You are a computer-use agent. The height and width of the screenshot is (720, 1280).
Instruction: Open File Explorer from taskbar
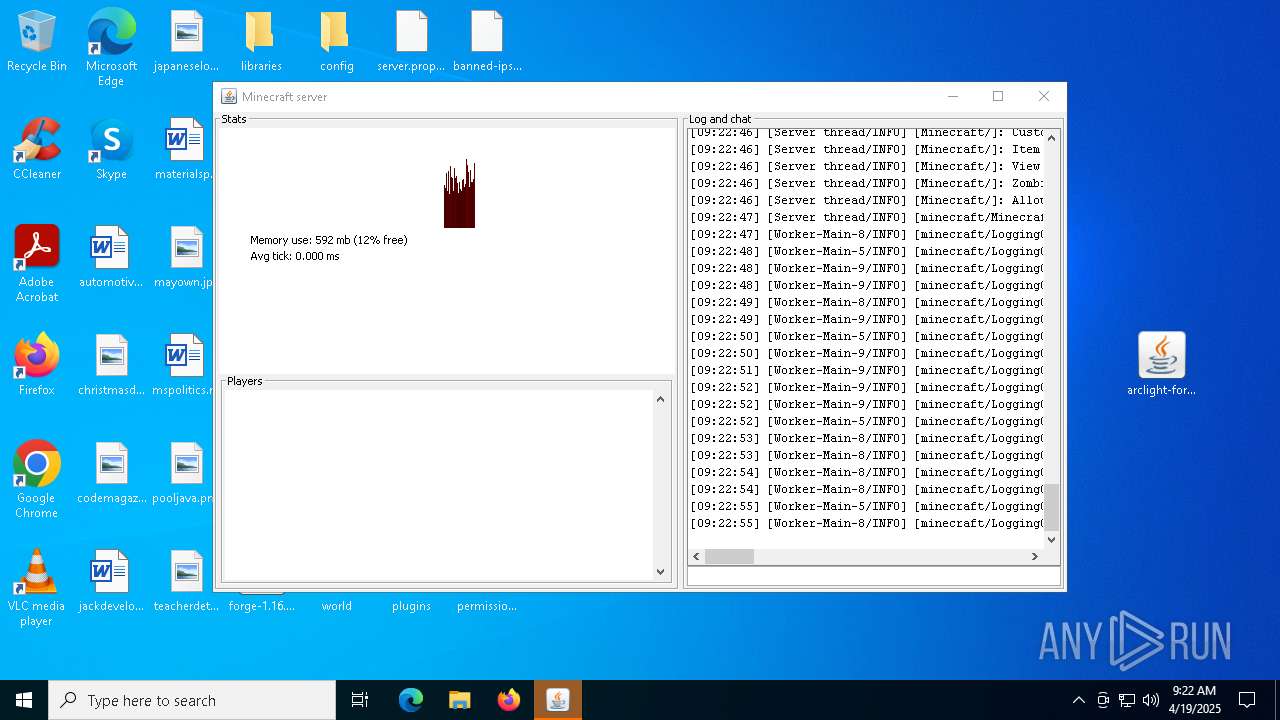click(460, 700)
